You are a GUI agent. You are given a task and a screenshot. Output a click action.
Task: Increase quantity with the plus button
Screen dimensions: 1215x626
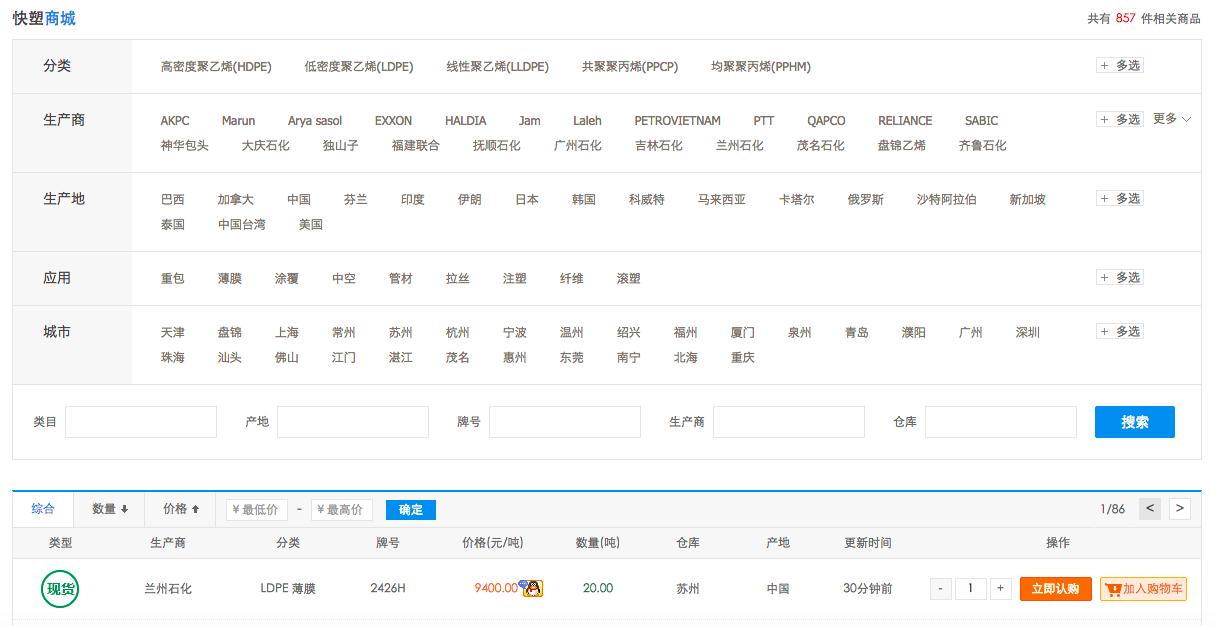[x=1000, y=589]
